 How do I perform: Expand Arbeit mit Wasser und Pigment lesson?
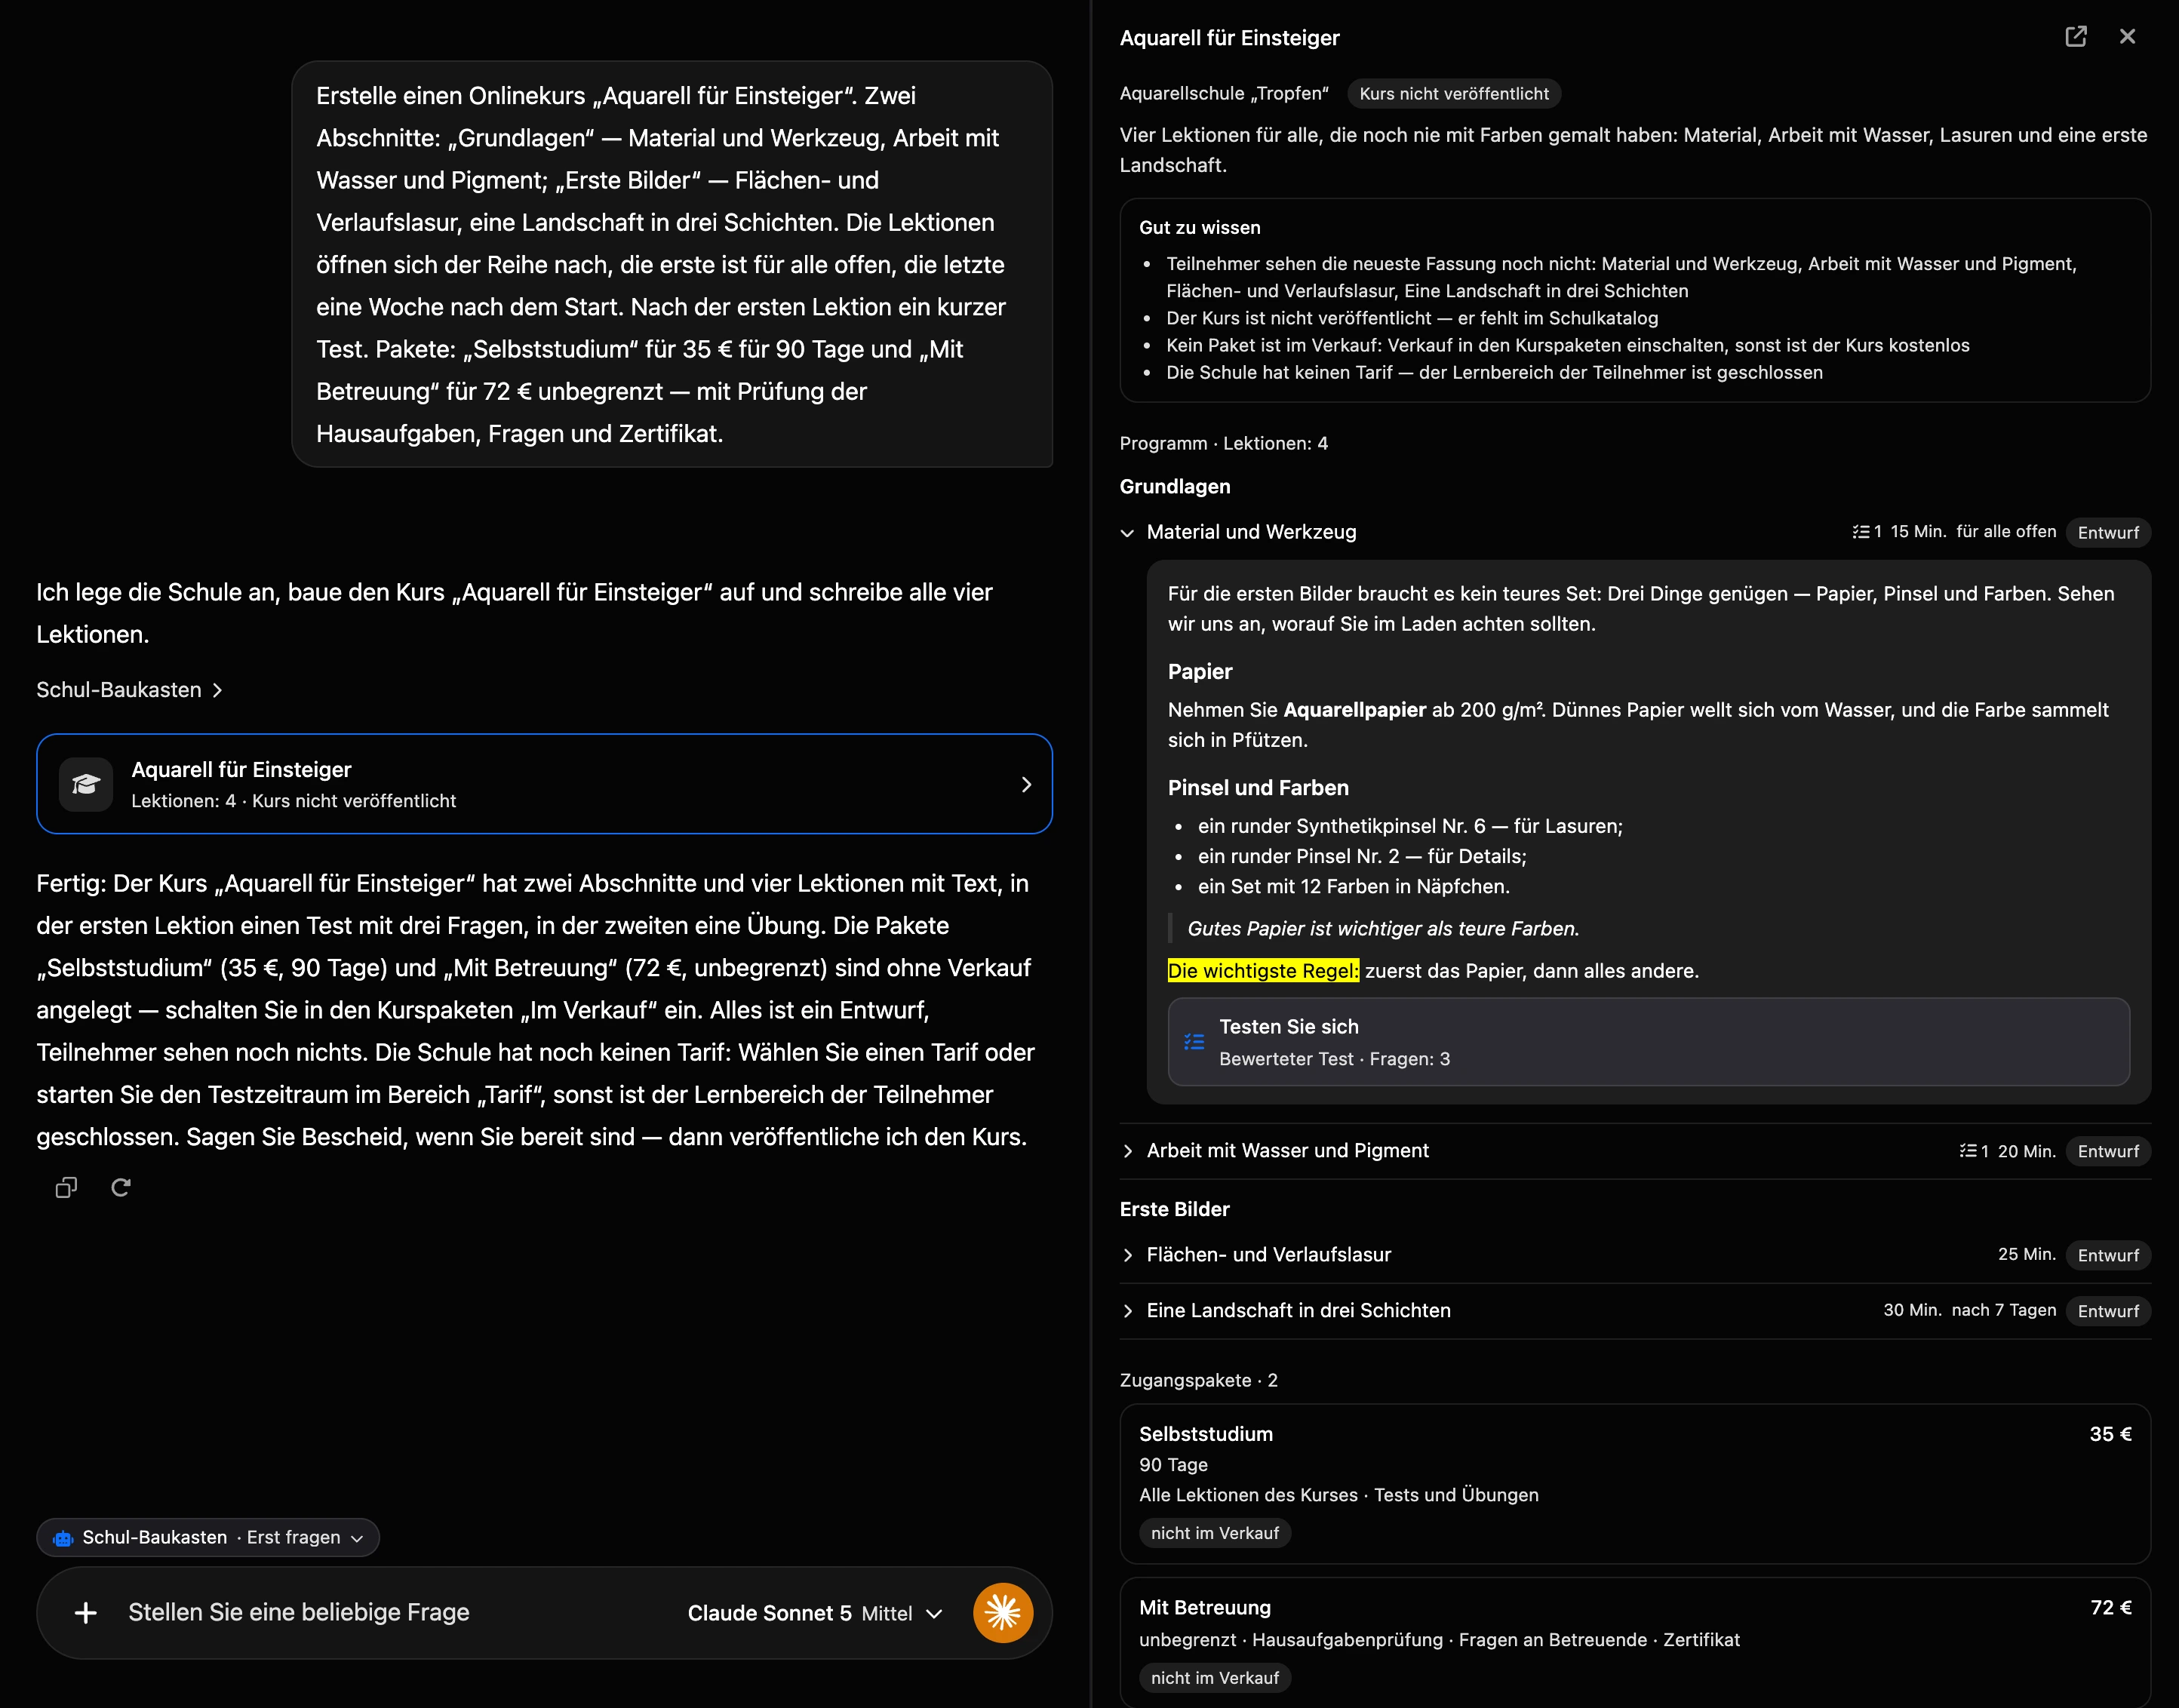(x=1128, y=1151)
